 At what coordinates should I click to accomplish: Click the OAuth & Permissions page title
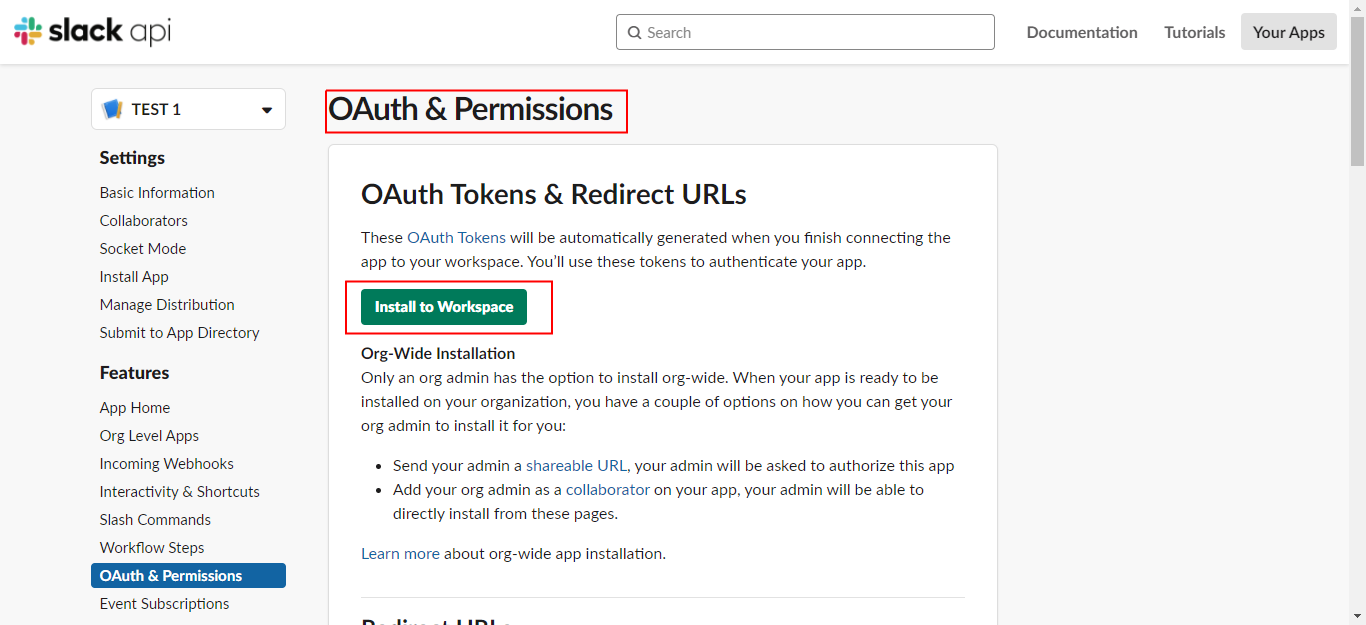pyautogui.click(x=471, y=109)
